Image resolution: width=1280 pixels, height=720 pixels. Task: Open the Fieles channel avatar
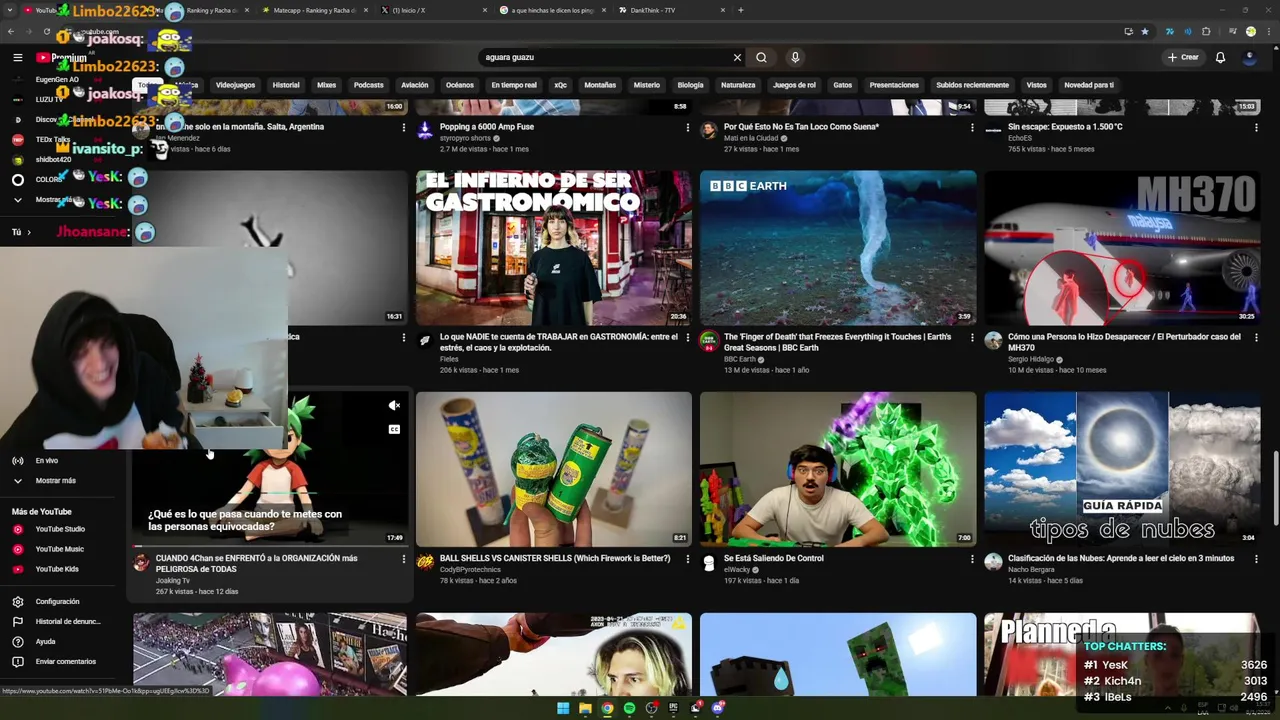click(425, 341)
